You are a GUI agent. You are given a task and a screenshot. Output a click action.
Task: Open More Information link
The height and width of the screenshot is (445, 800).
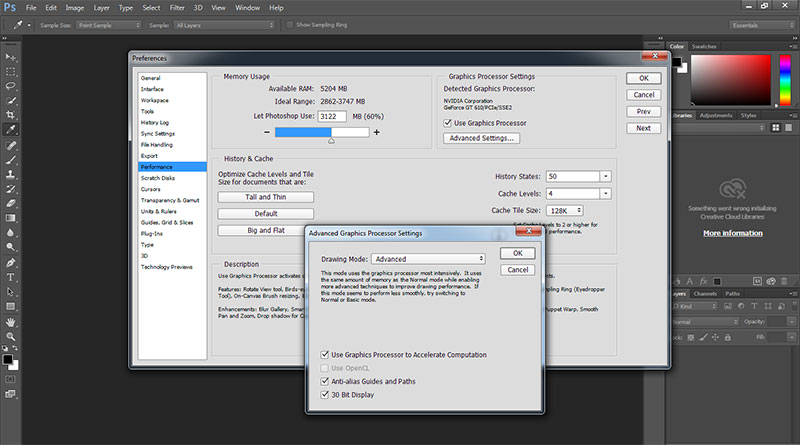coord(733,233)
